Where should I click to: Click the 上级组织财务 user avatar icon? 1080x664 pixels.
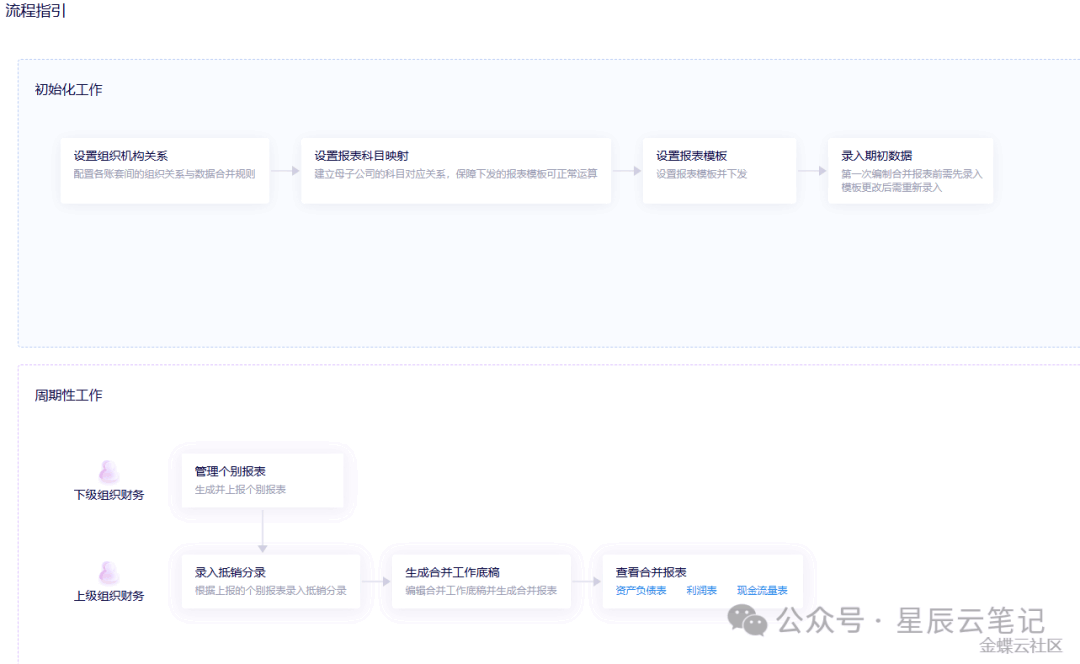coord(109,573)
